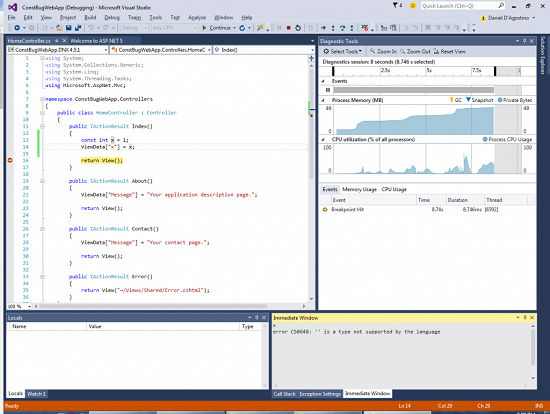Switch to Exception Settings tab
Screen dimensions: 550x414
pos(320,394)
